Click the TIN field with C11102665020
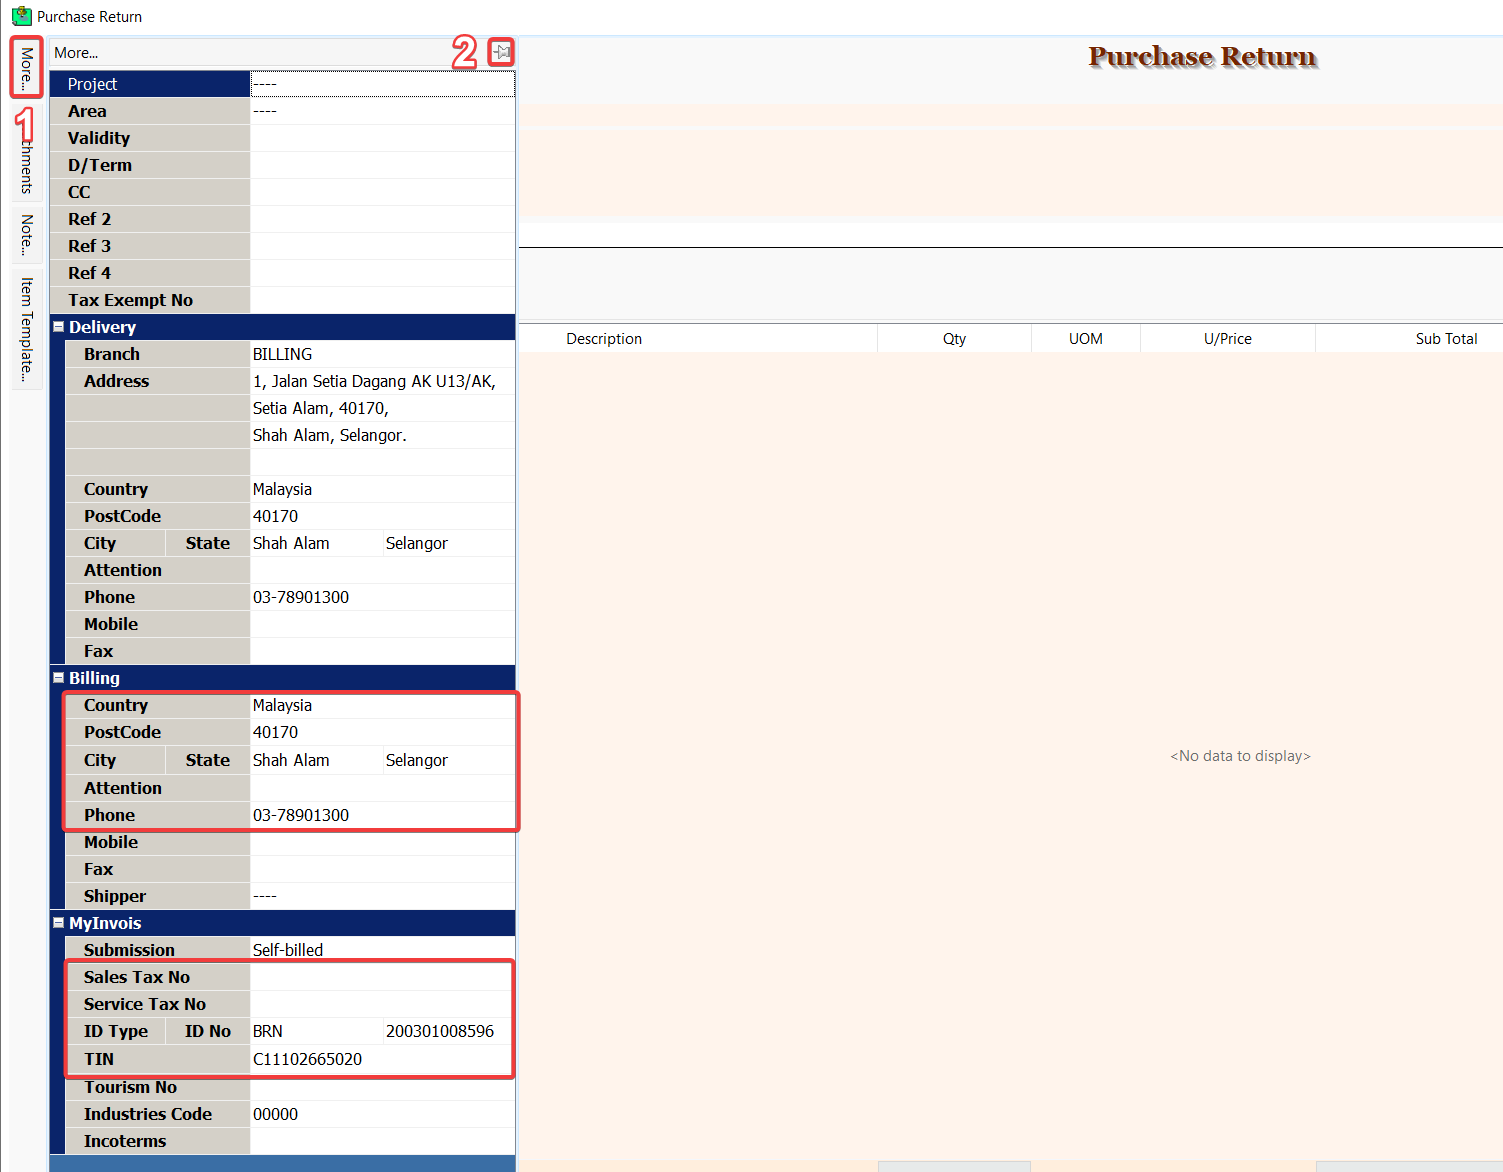 tap(382, 1059)
